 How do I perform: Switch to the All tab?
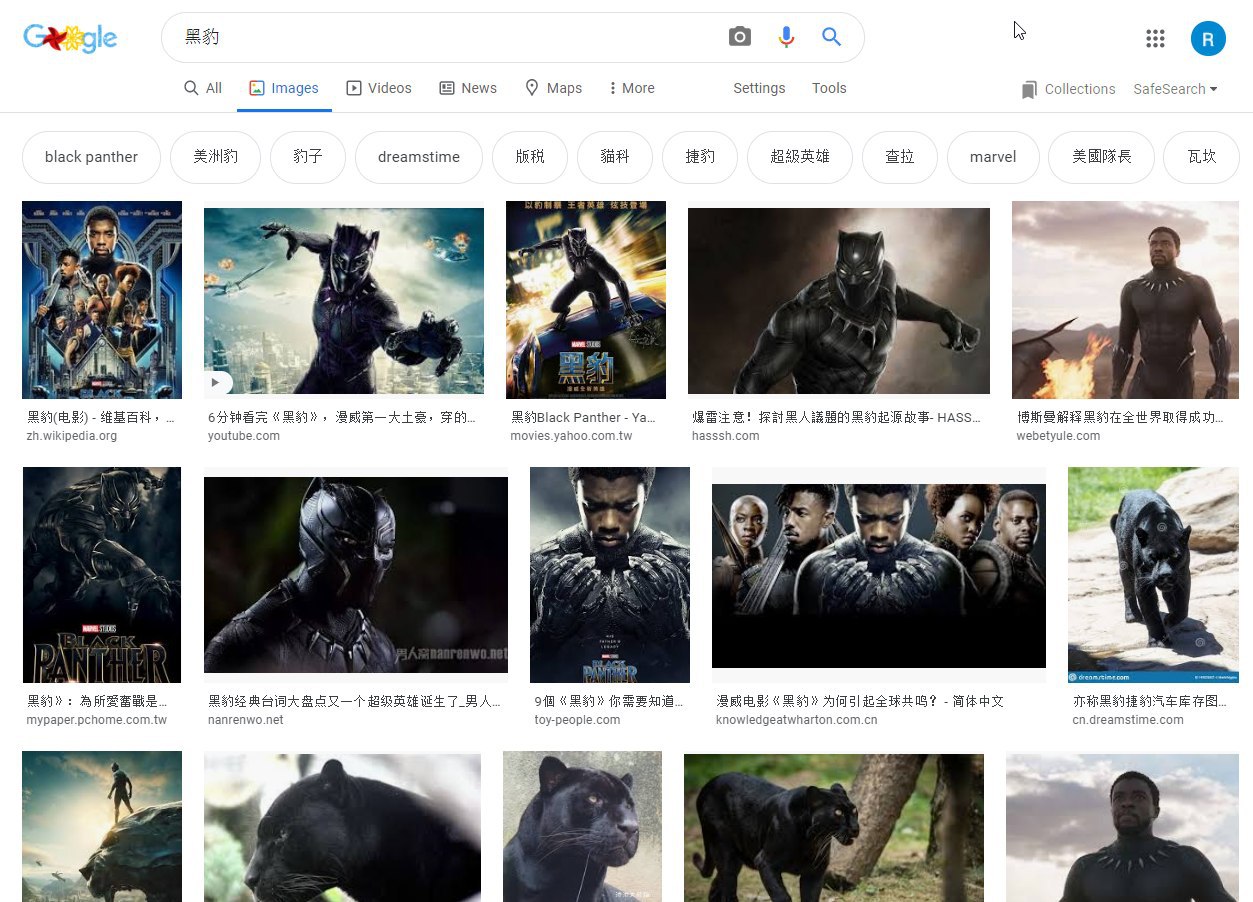coord(203,88)
